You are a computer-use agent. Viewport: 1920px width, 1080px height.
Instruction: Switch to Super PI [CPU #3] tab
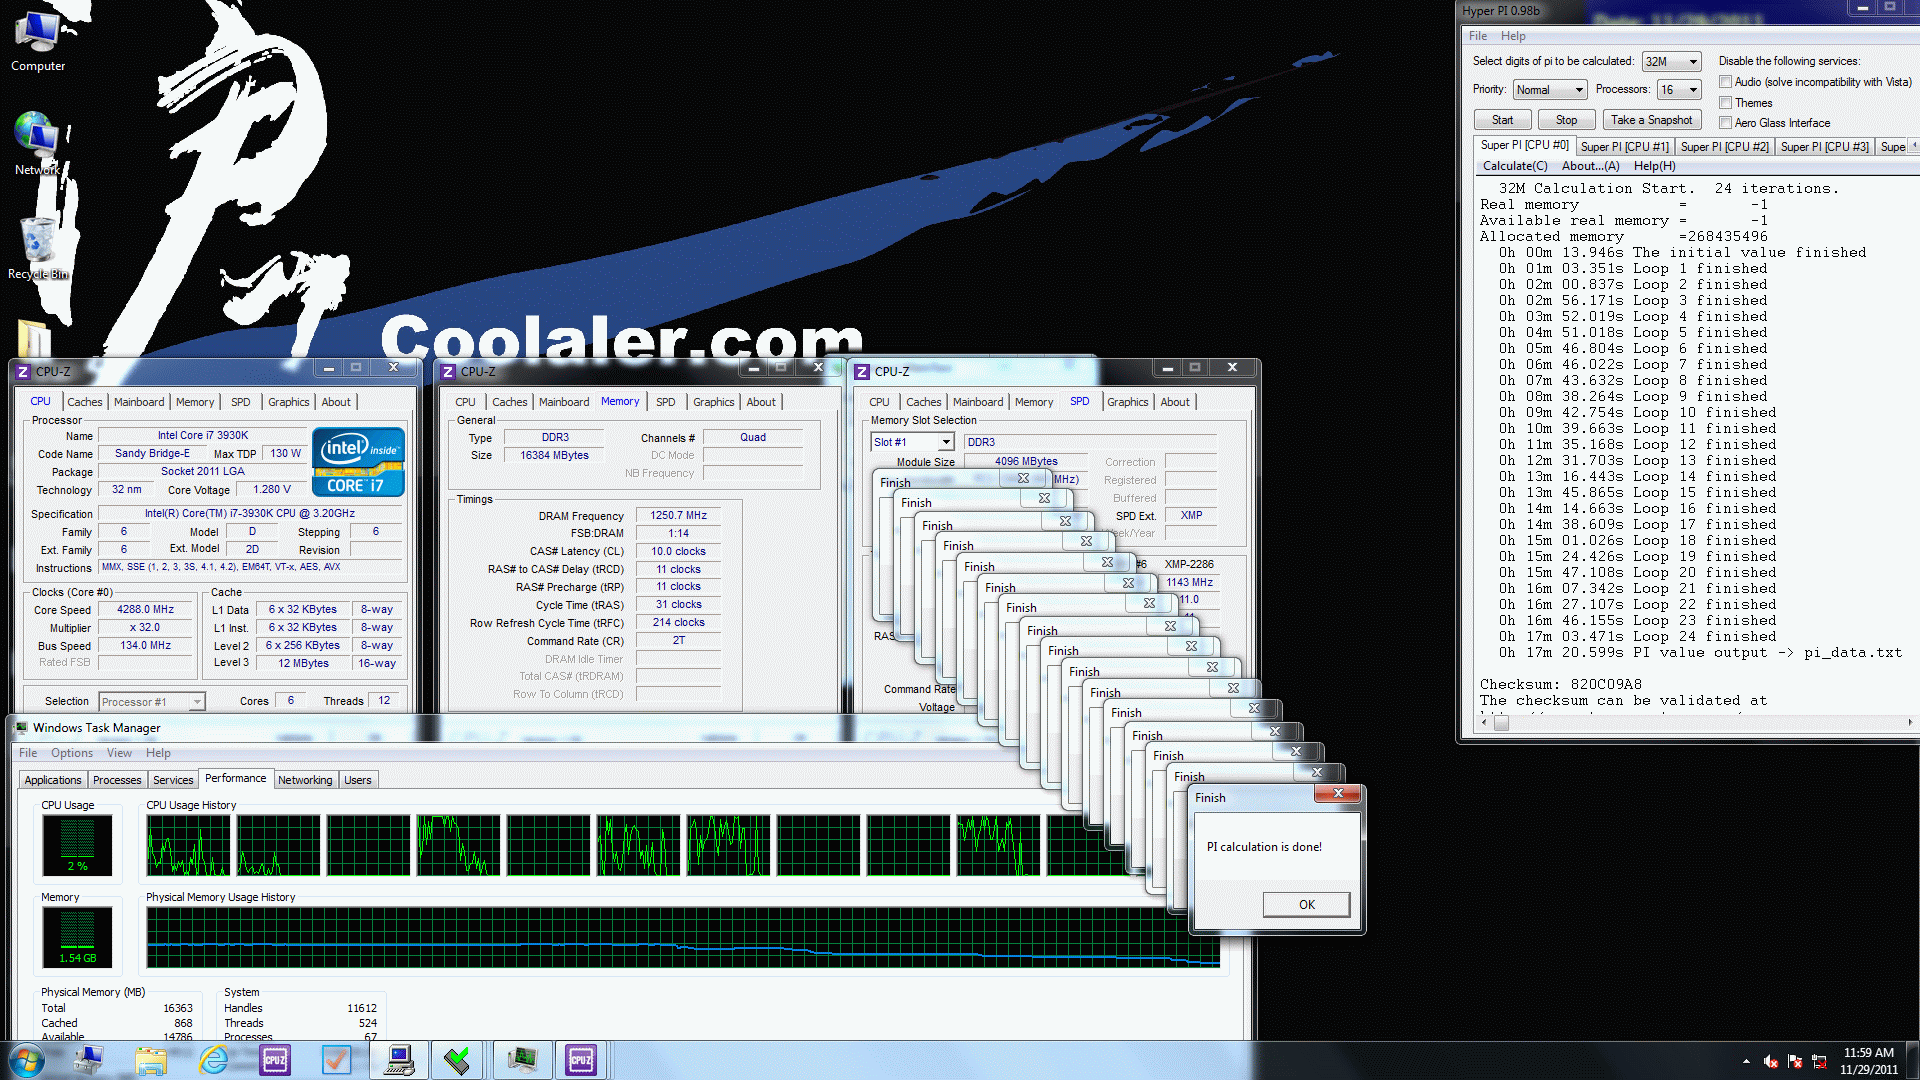click(x=1824, y=147)
